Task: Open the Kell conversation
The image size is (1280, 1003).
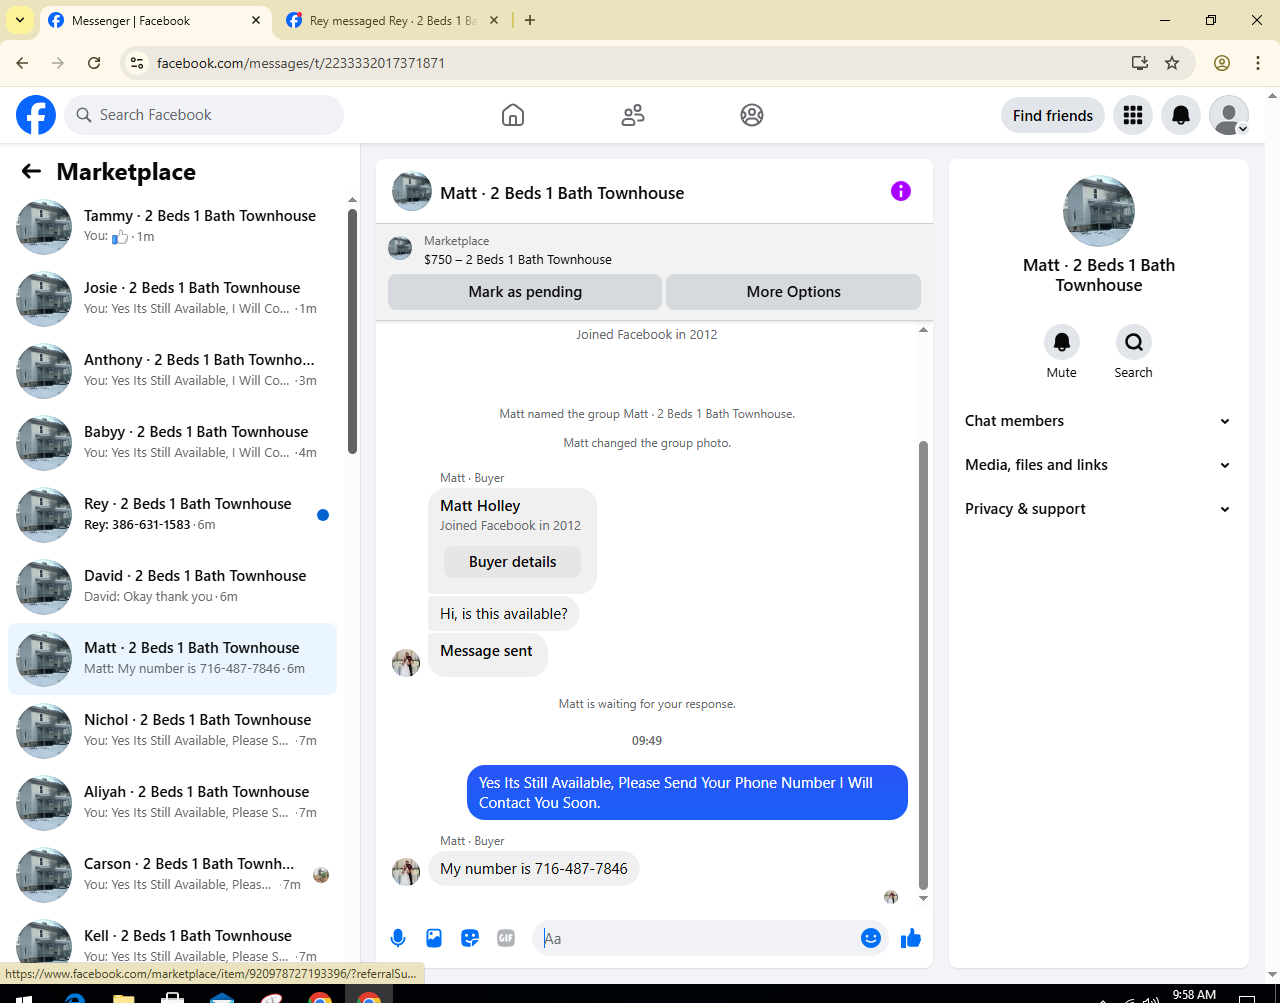Action: point(172,941)
